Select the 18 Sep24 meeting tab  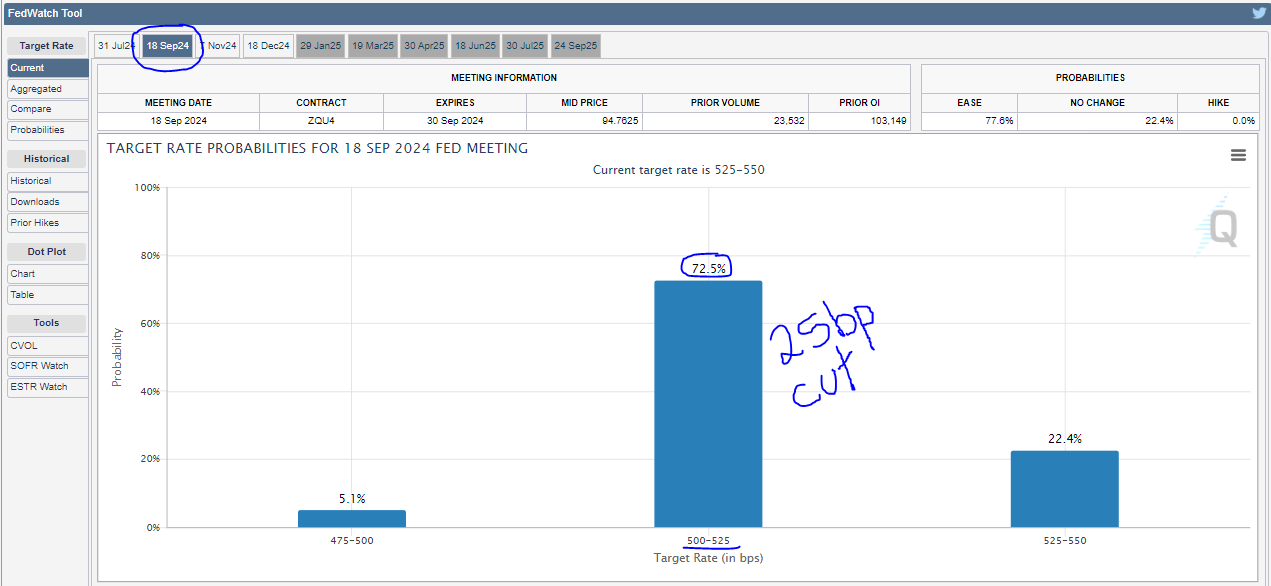167,46
